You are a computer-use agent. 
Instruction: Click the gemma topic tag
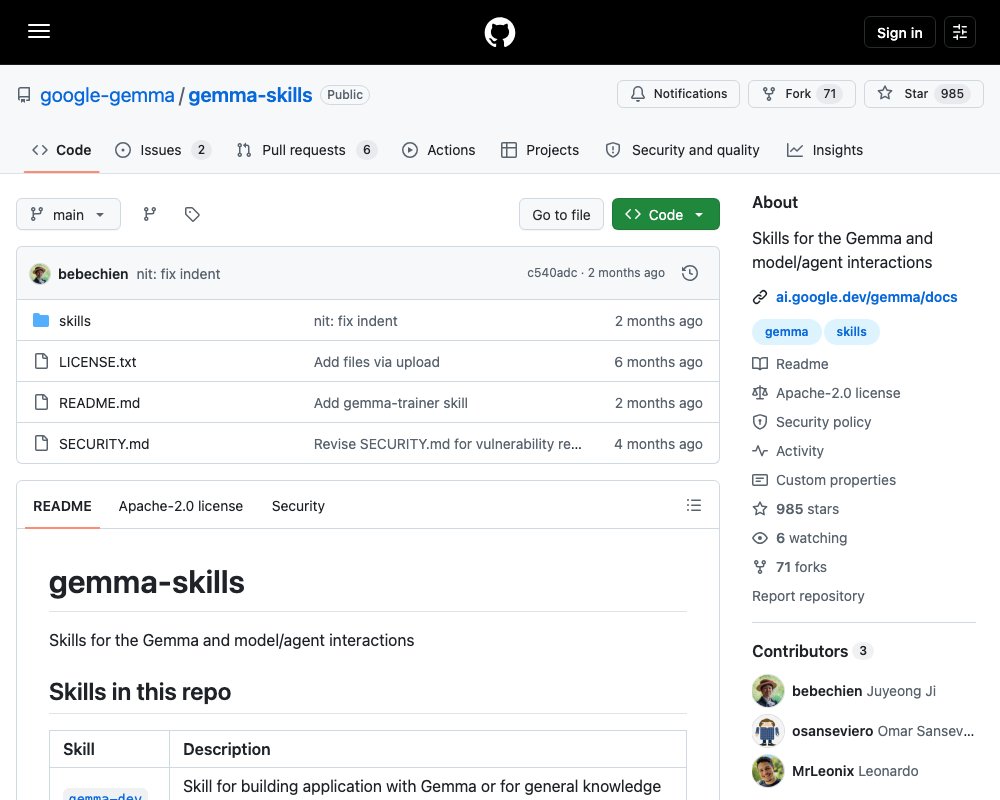[786, 332]
